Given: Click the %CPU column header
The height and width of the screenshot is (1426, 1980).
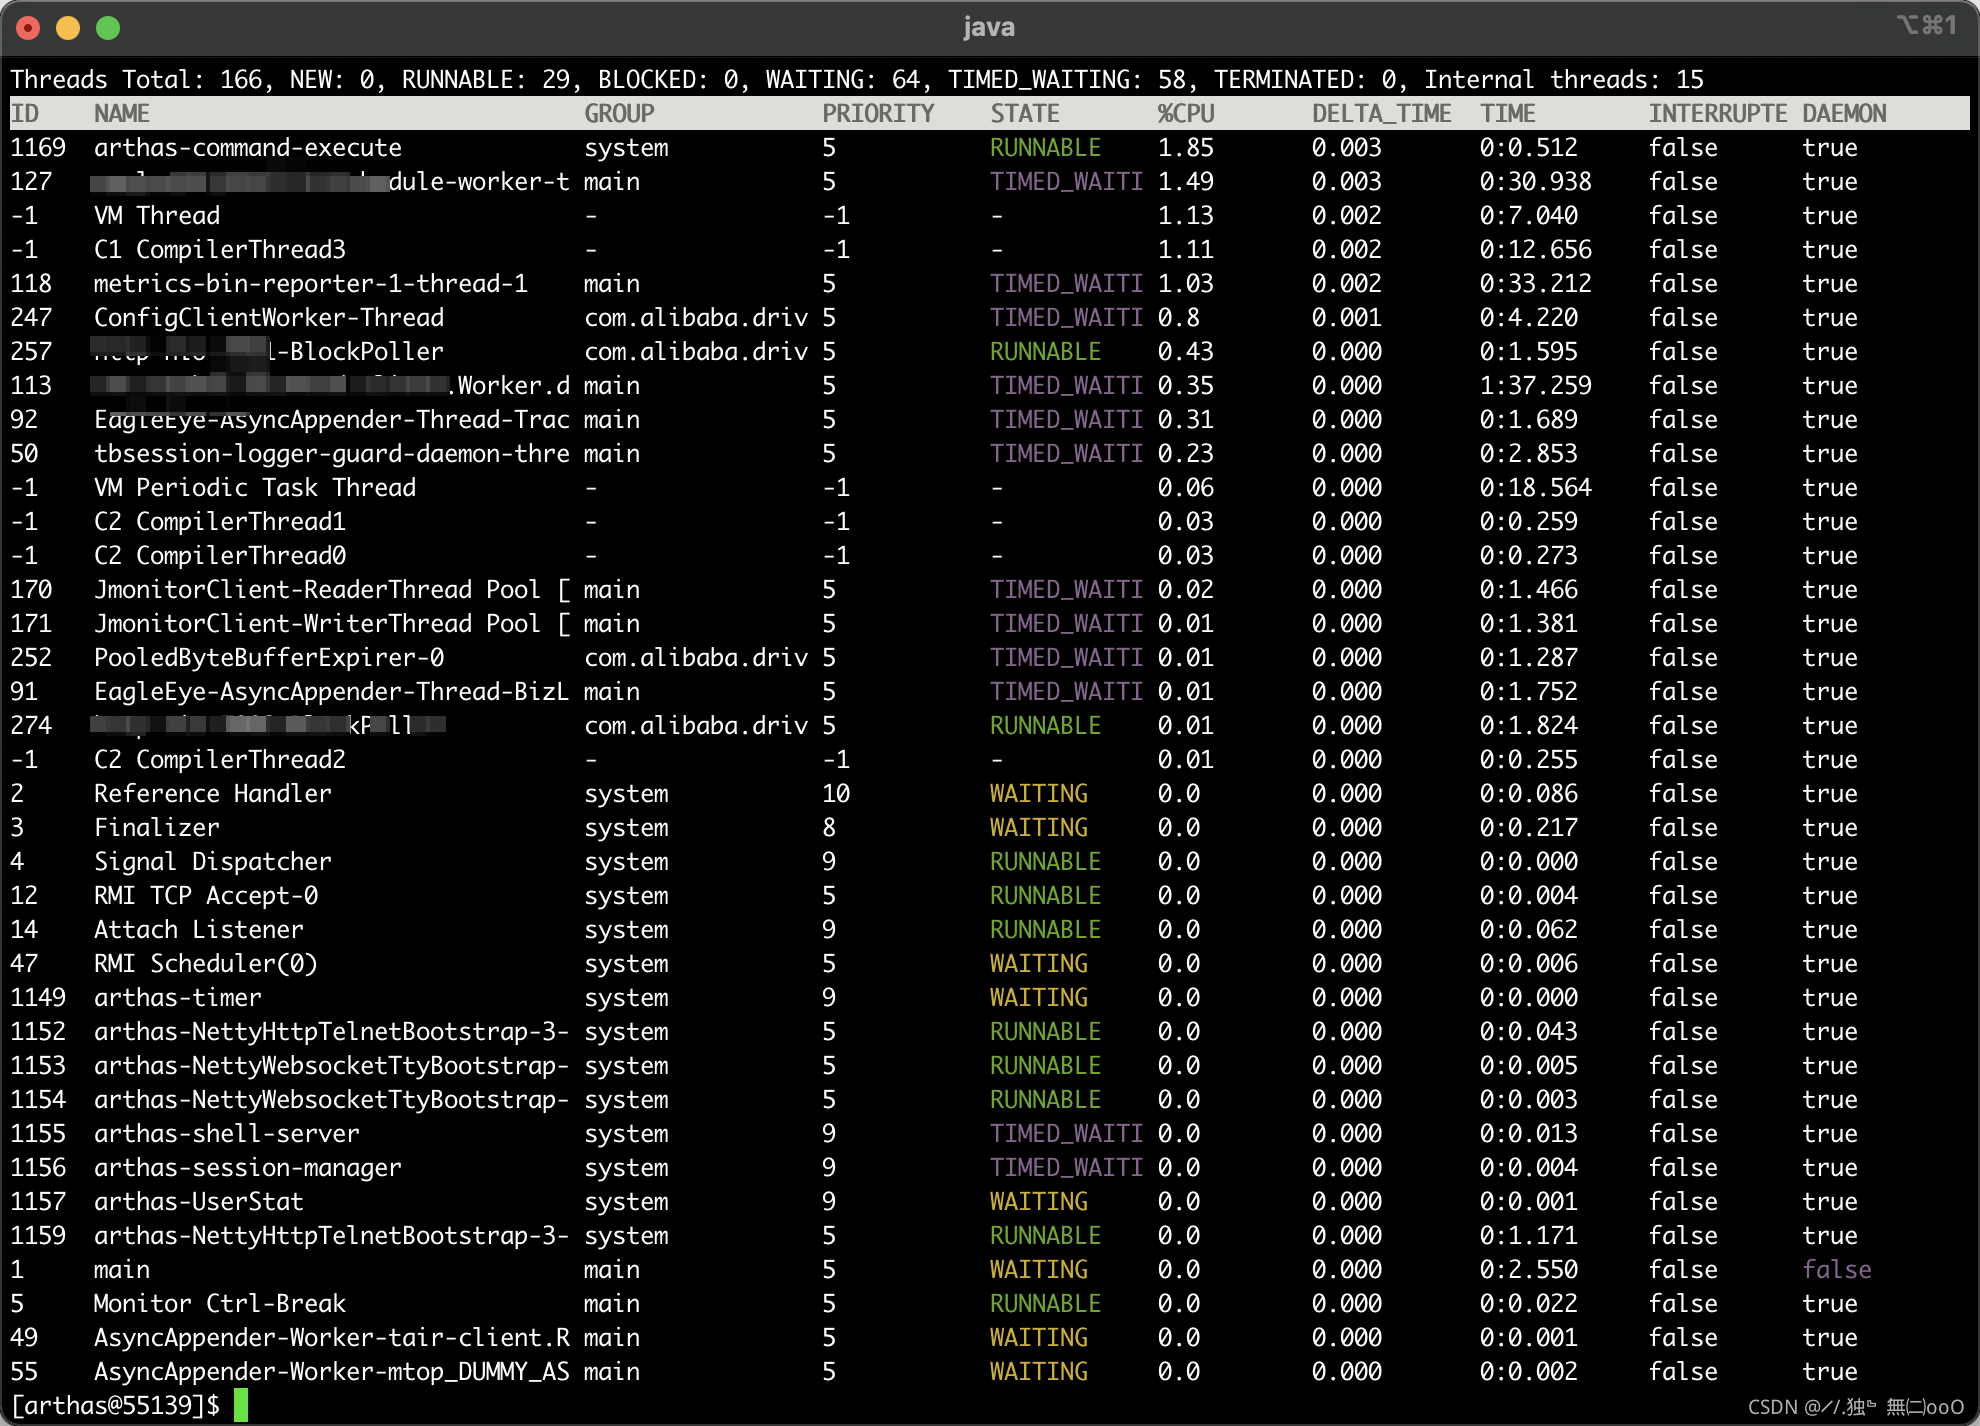Looking at the screenshot, I should coord(1186,114).
